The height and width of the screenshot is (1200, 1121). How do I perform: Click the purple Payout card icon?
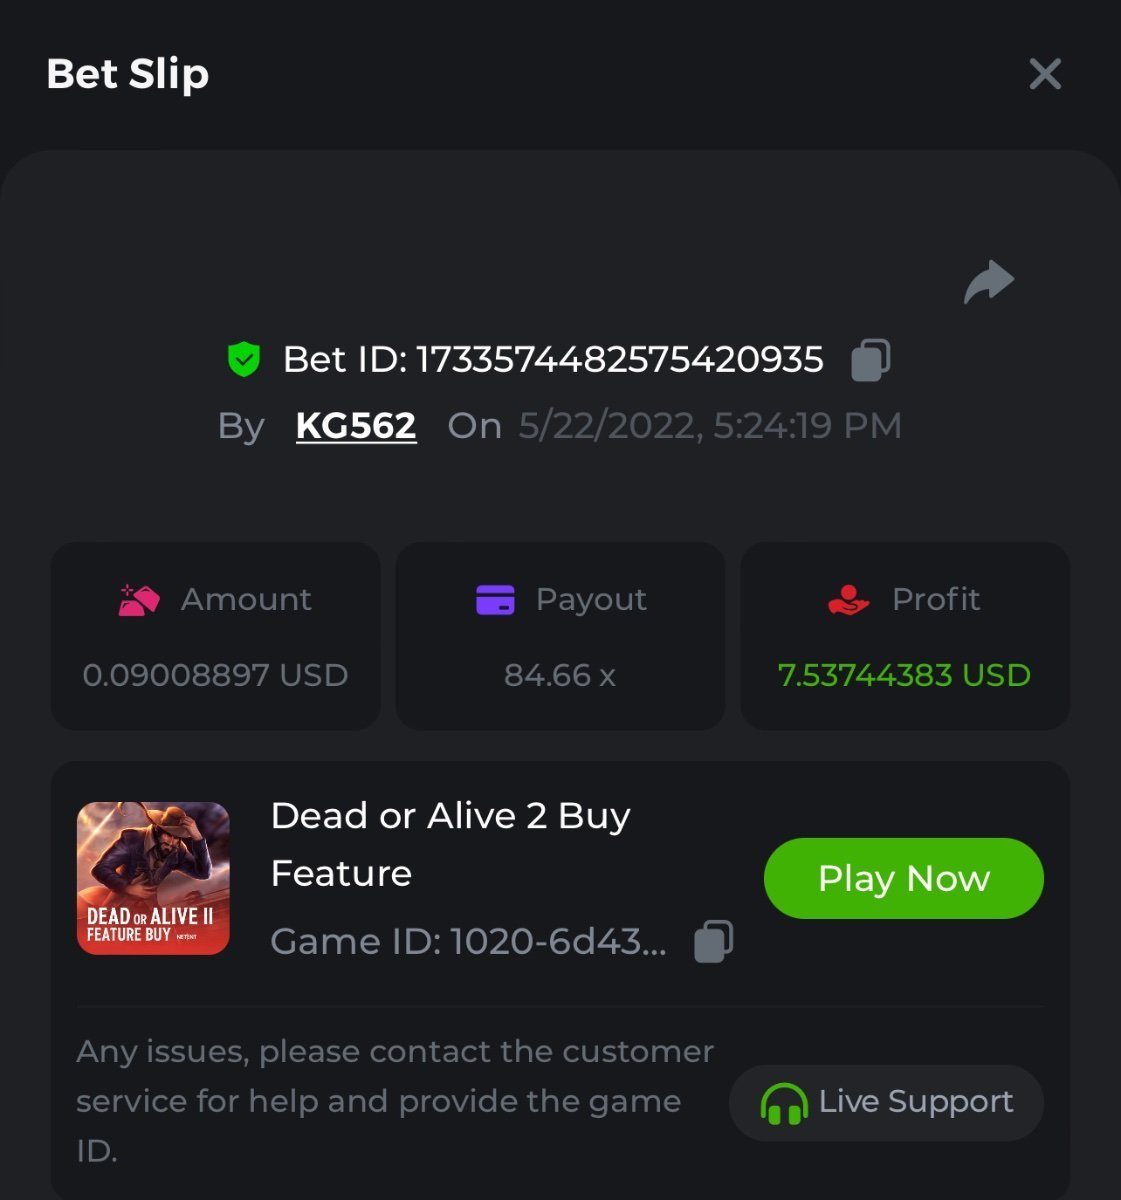tap(495, 600)
